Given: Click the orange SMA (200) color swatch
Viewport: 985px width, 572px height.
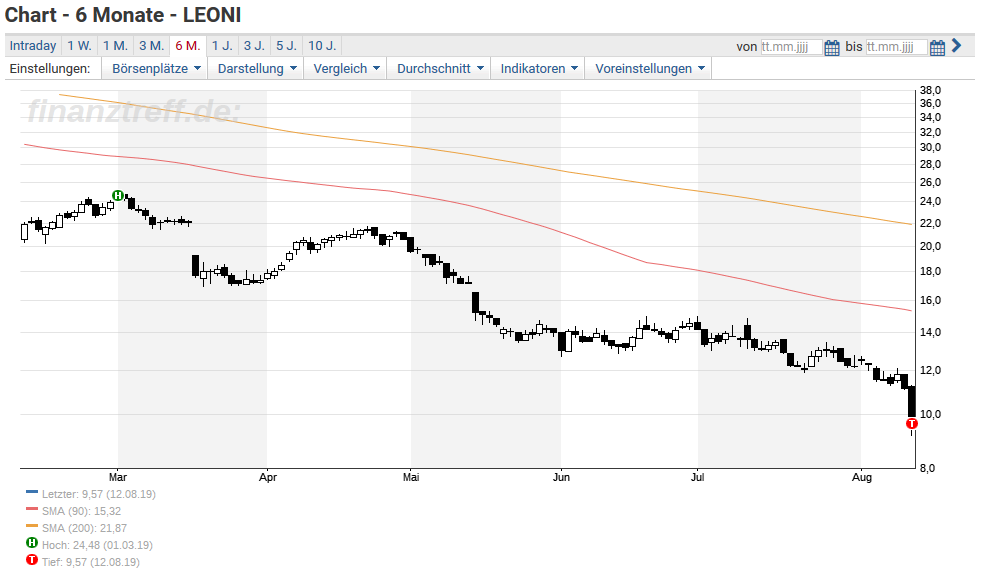Looking at the screenshot, I should tap(32, 526).
